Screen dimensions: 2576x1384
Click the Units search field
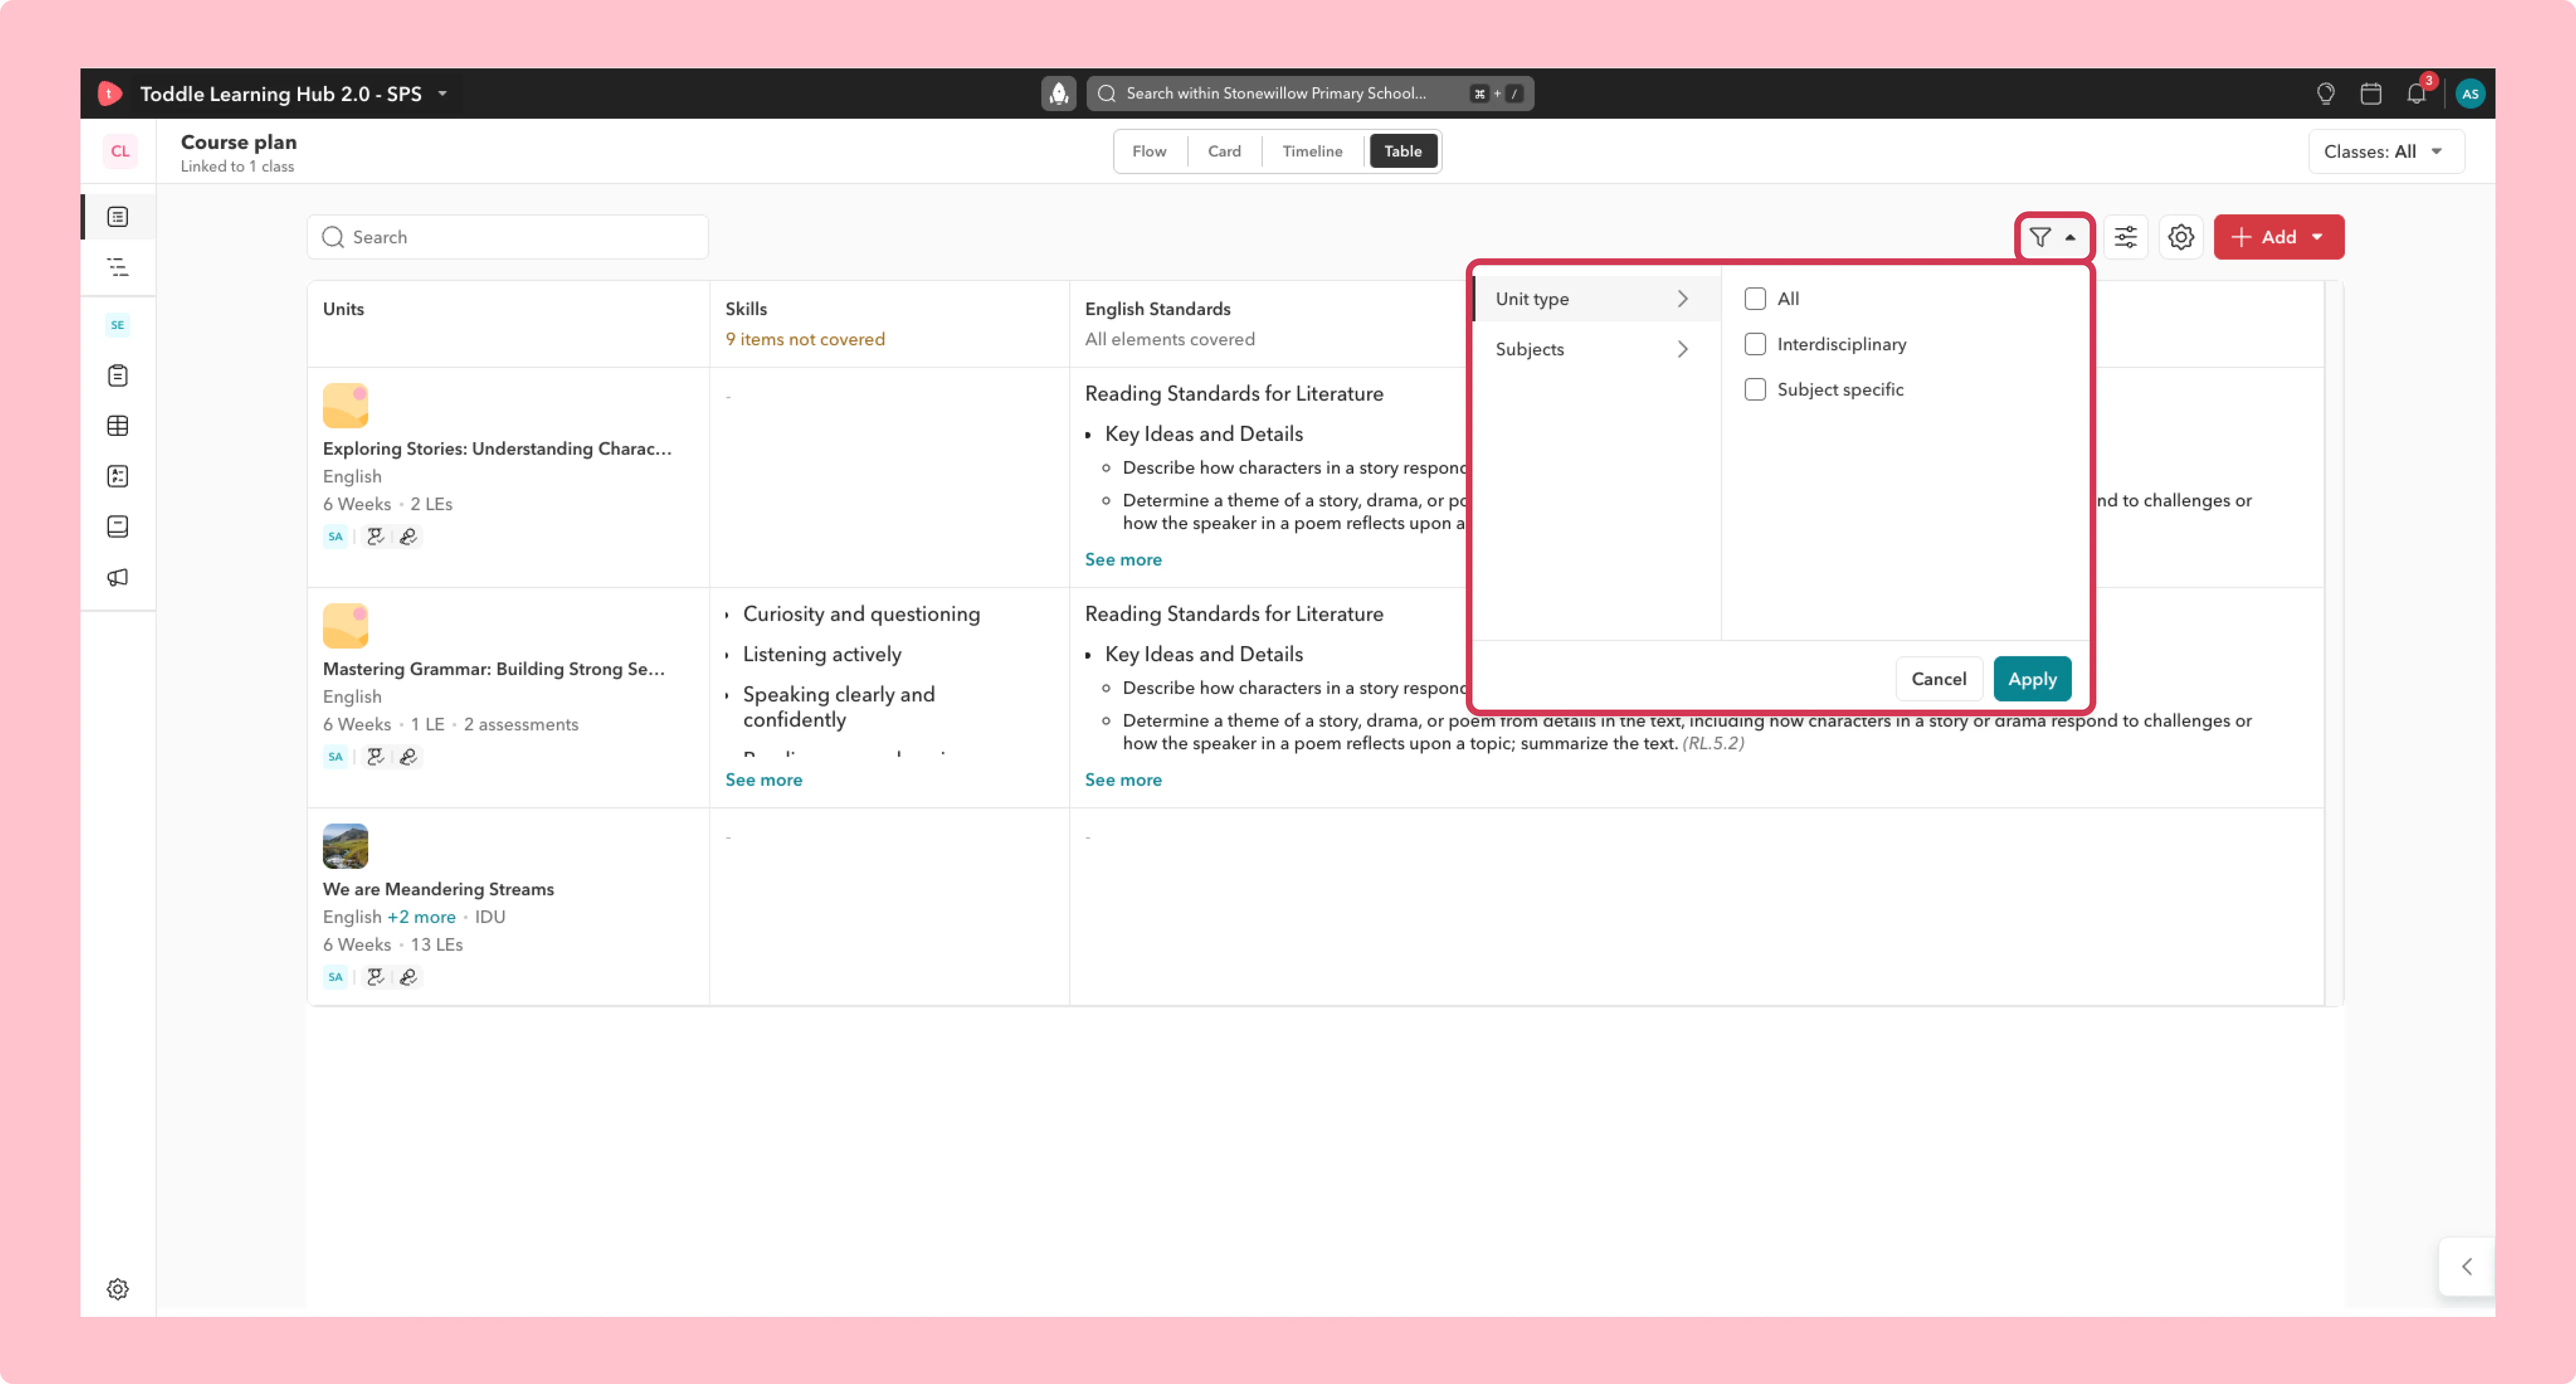coord(508,237)
